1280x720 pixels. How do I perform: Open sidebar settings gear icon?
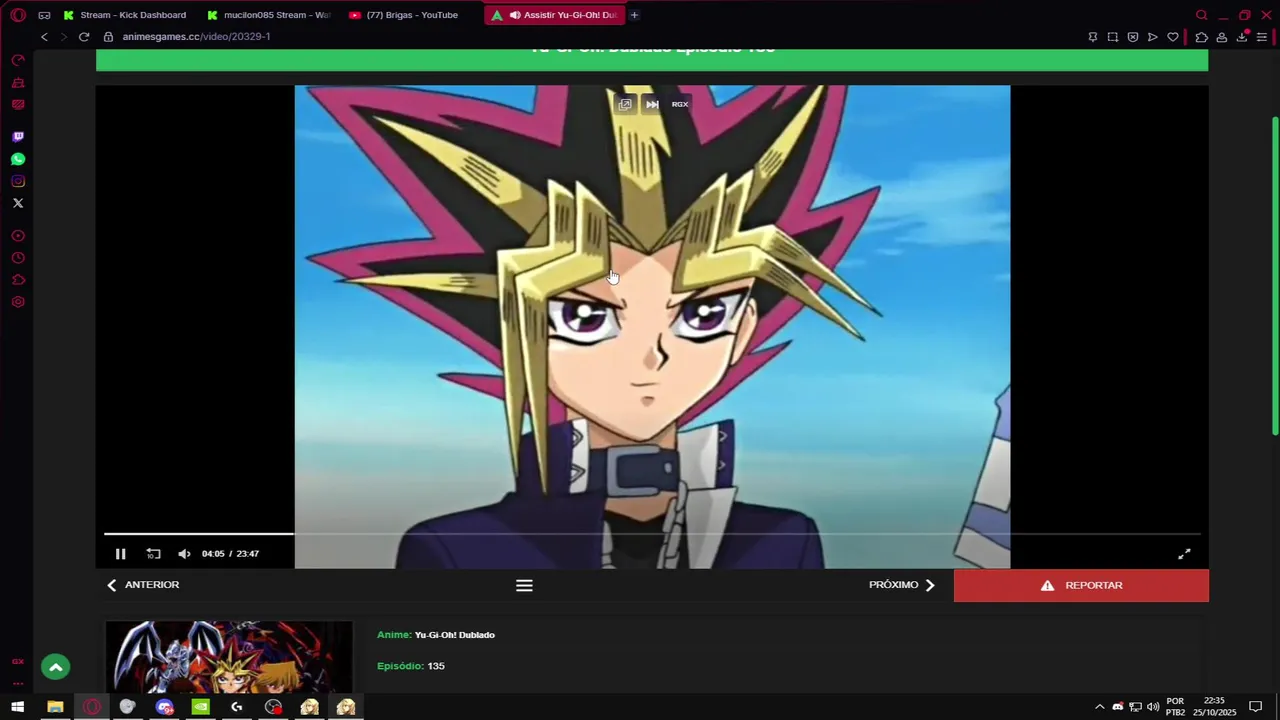coord(17,302)
